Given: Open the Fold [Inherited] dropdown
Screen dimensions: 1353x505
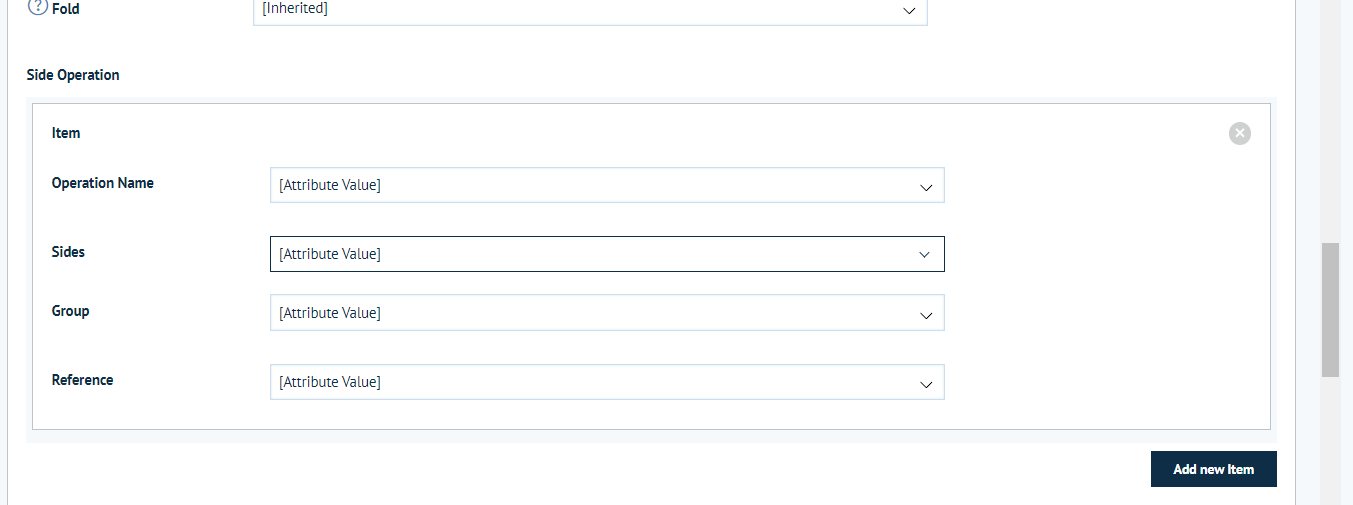Looking at the screenshot, I should (x=590, y=10).
